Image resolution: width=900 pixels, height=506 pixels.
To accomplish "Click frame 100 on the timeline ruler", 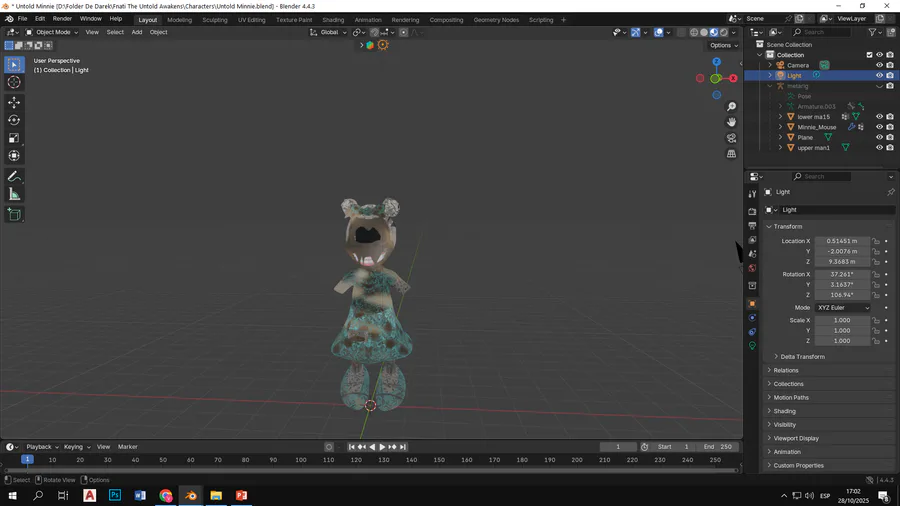I will tap(300, 460).
